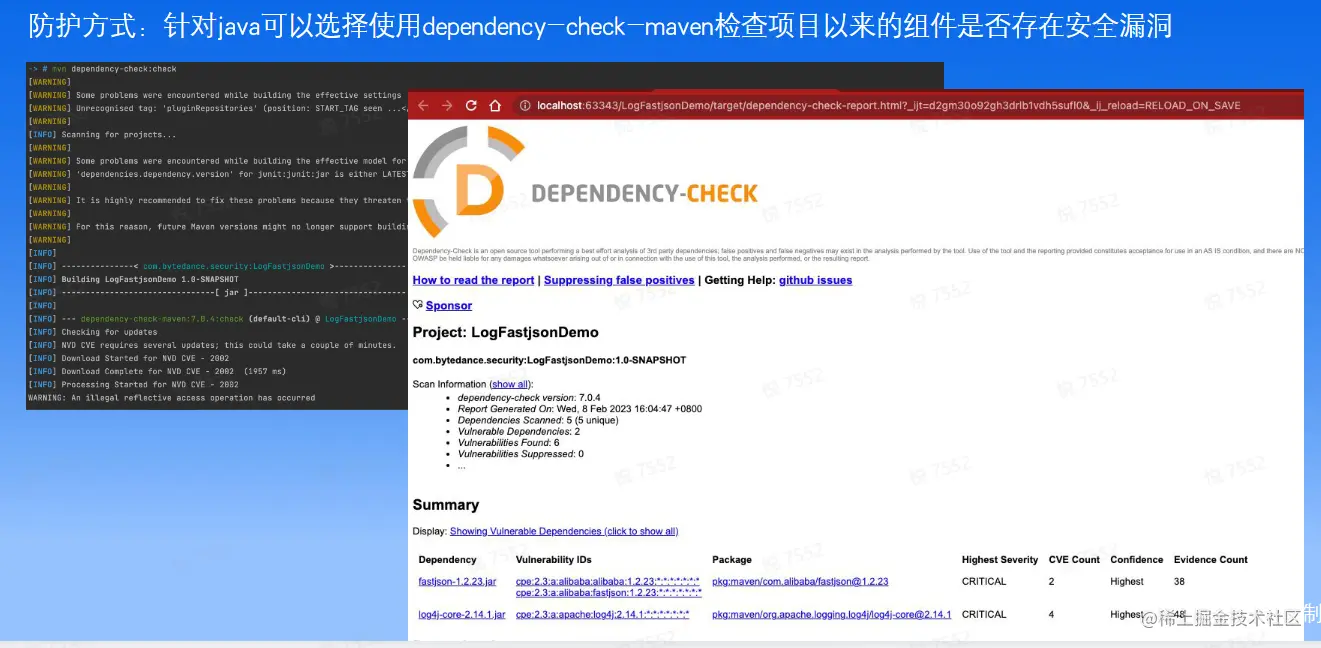Screen dimensions: 1321x648
Task: Click CVE count 2 in fastjson row
Action: (x=1051, y=581)
